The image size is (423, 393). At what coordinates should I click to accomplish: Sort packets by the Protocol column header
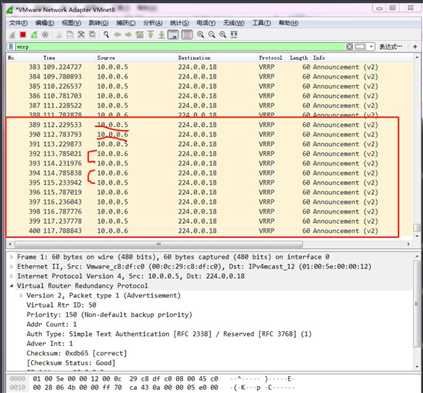click(270, 58)
